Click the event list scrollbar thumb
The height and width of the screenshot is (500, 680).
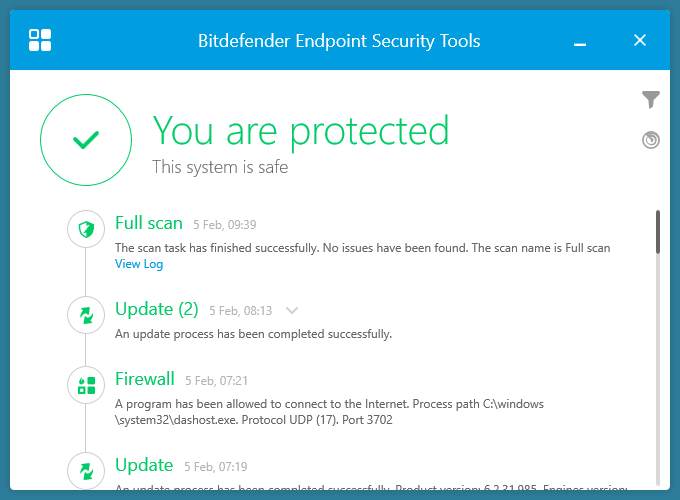(657, 232)
